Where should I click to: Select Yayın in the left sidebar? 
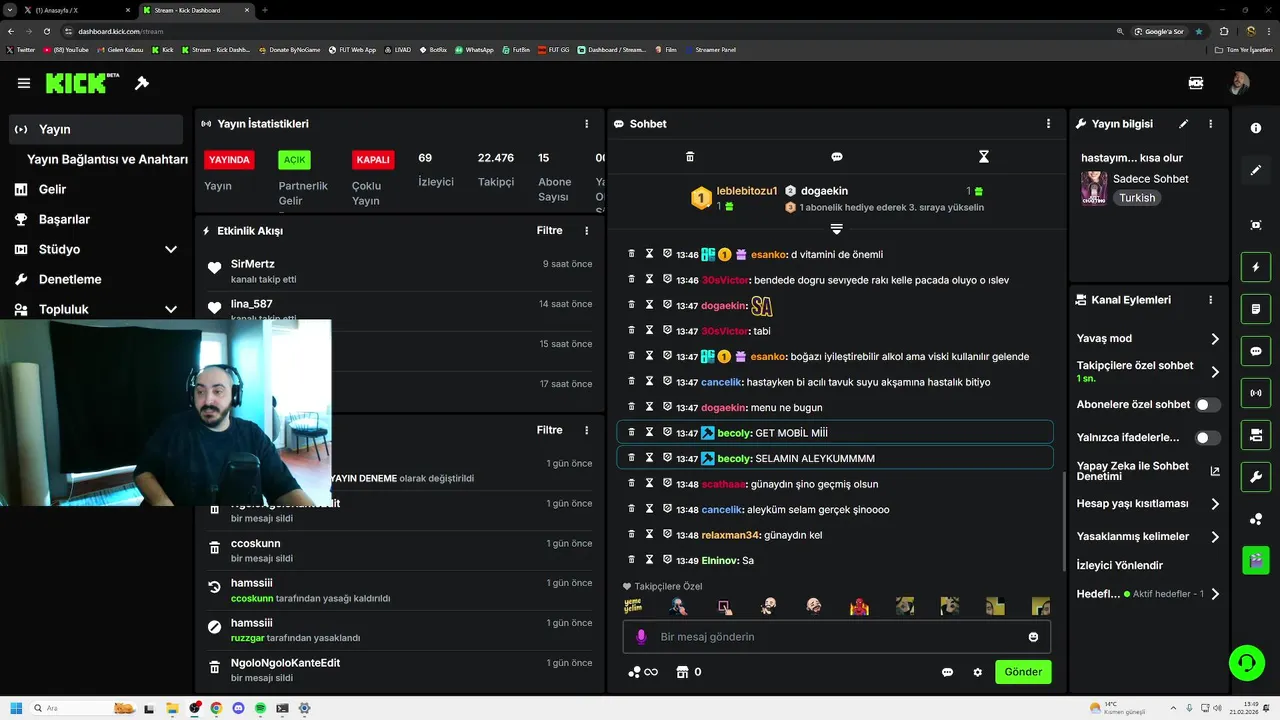pos(96,129)
